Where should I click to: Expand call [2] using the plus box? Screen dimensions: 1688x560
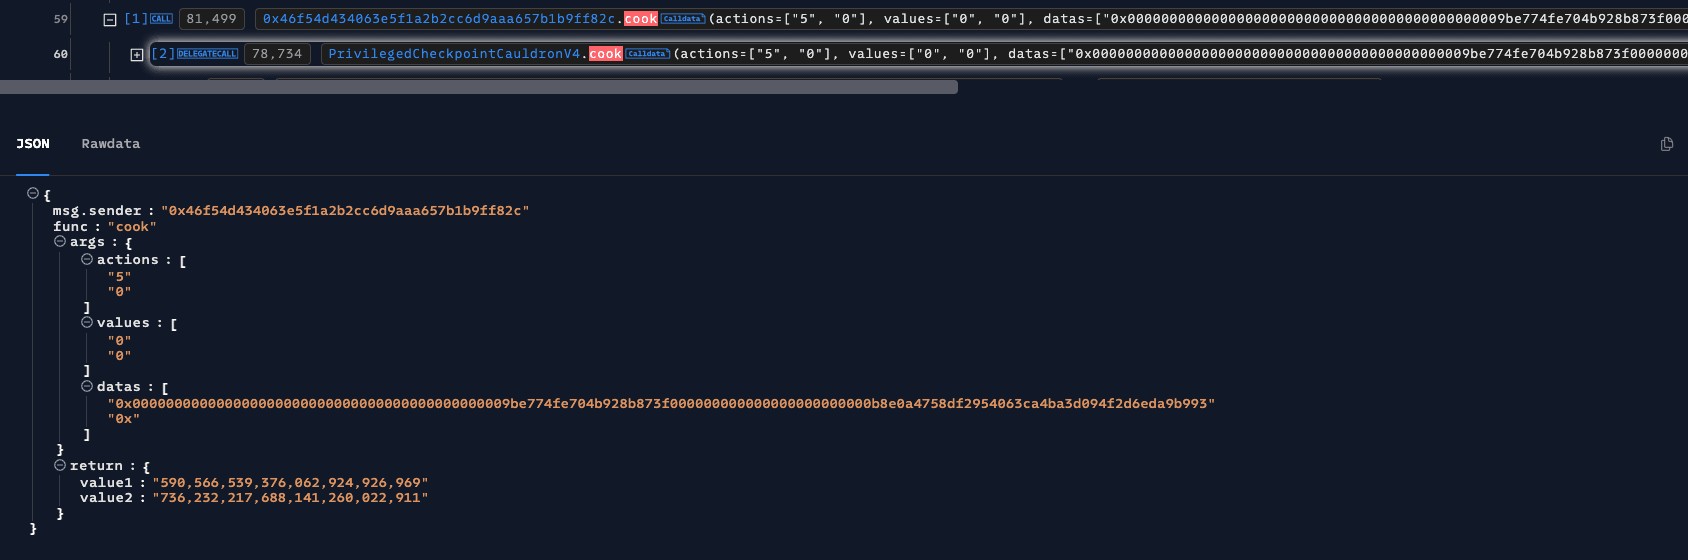(x=137, y=54)
